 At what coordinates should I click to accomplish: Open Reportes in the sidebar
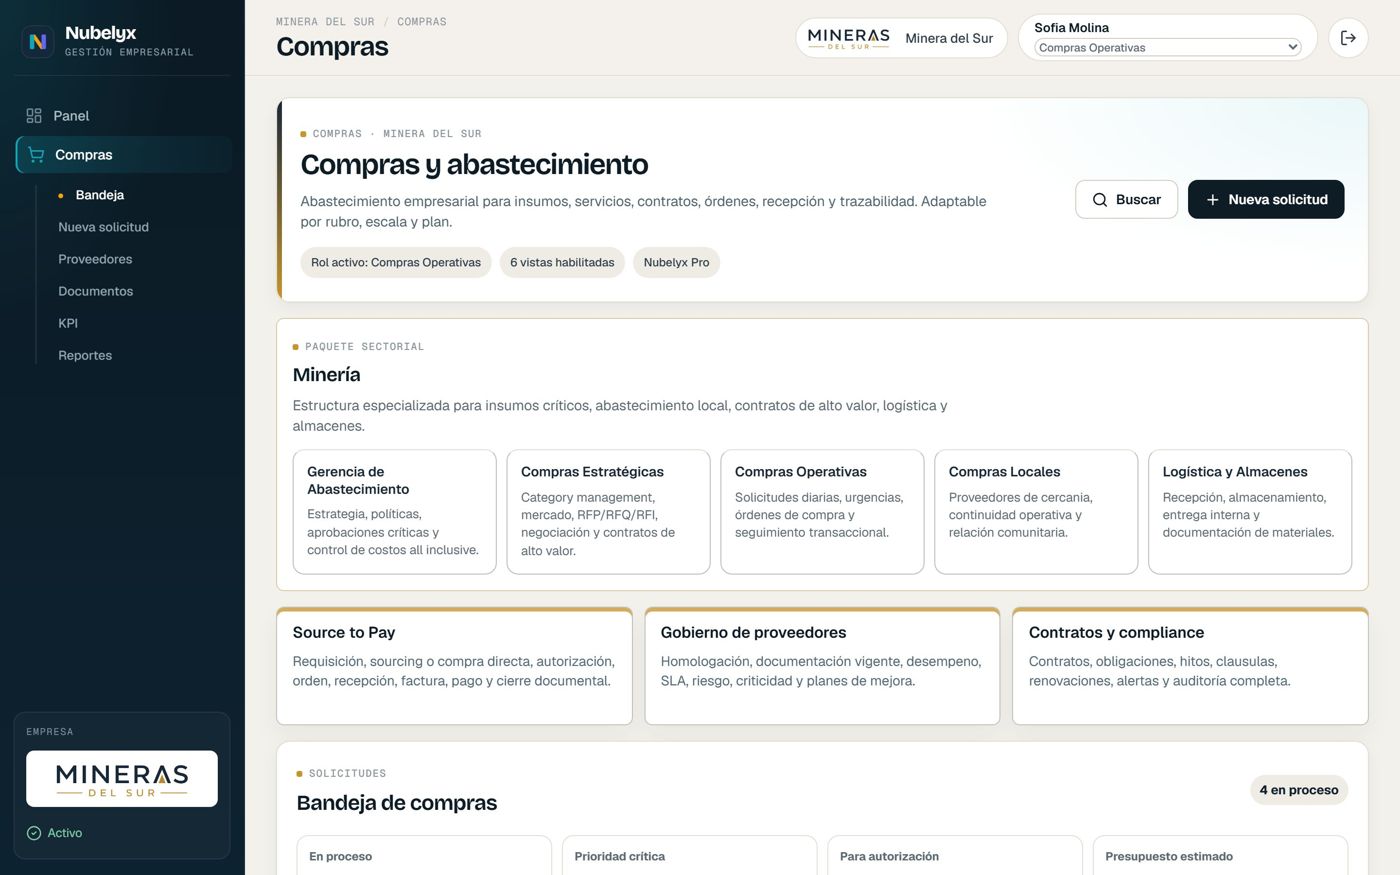pos(85,355)
